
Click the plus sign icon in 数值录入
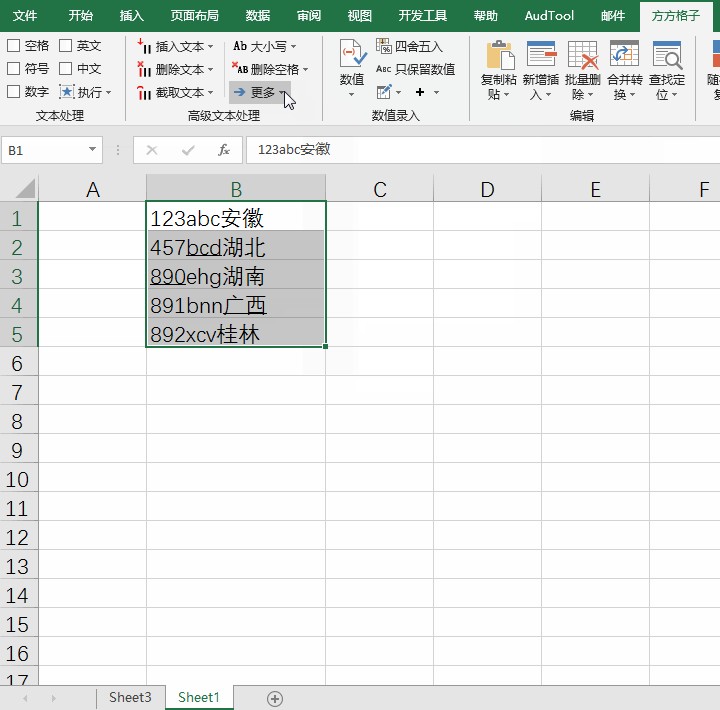(420, 92)
